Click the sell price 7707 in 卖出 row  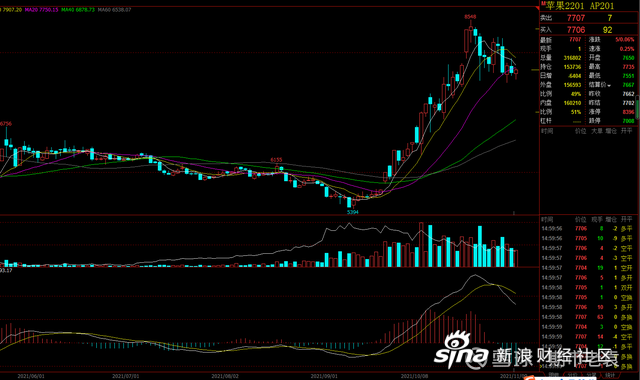click(x=576, y=18)
